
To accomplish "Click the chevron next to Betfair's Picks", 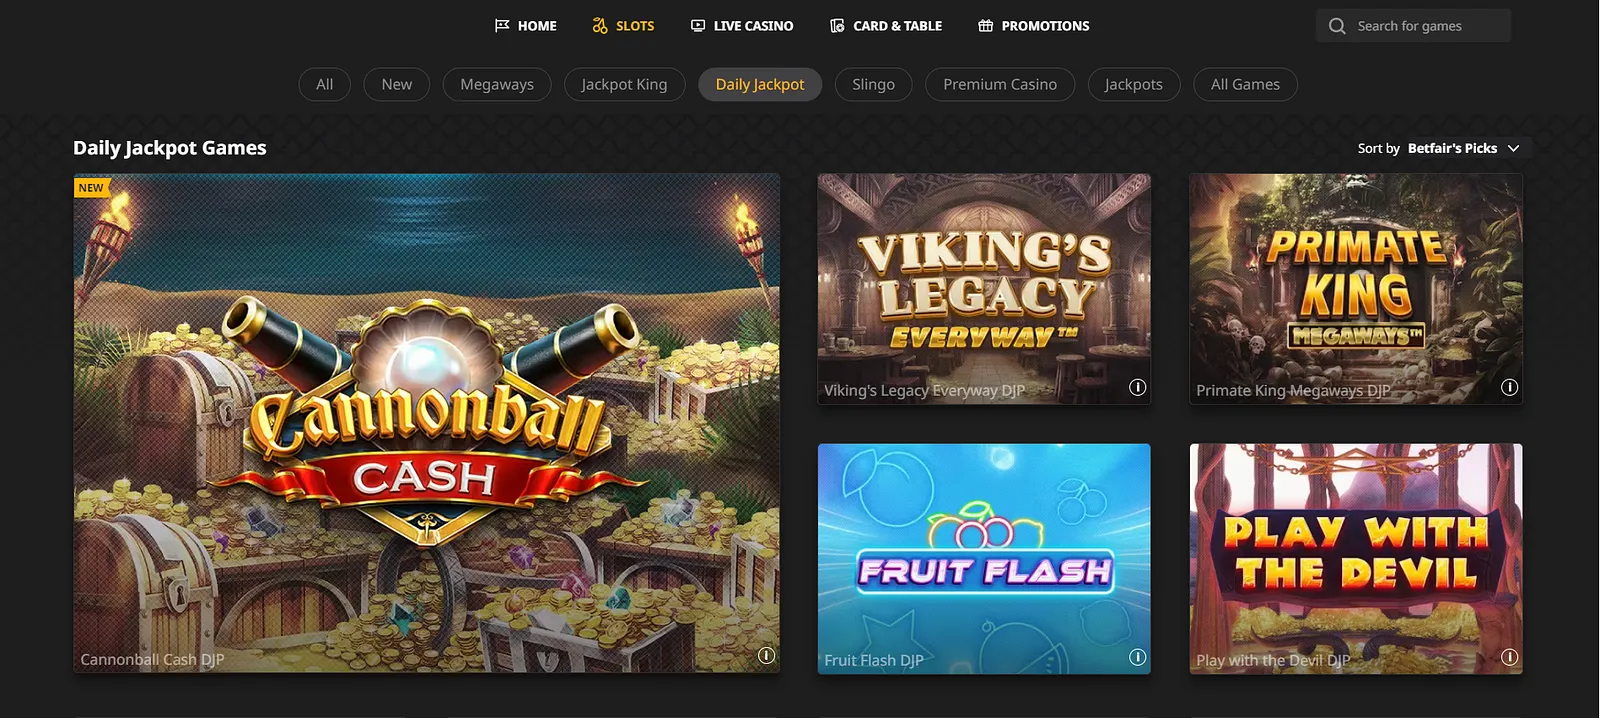I will pos(1513,148).
